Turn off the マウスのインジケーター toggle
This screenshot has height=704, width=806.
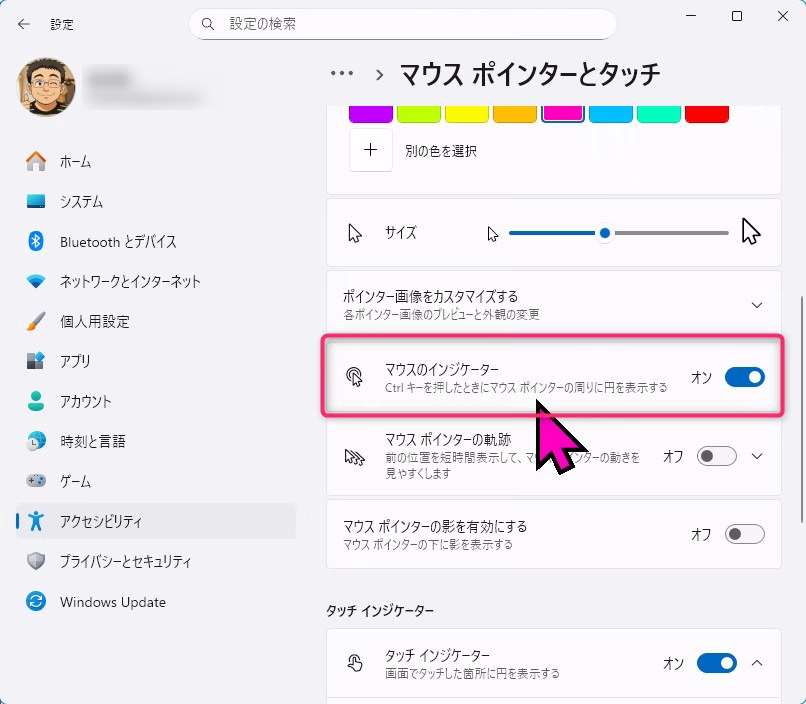[x=744, y=377]
